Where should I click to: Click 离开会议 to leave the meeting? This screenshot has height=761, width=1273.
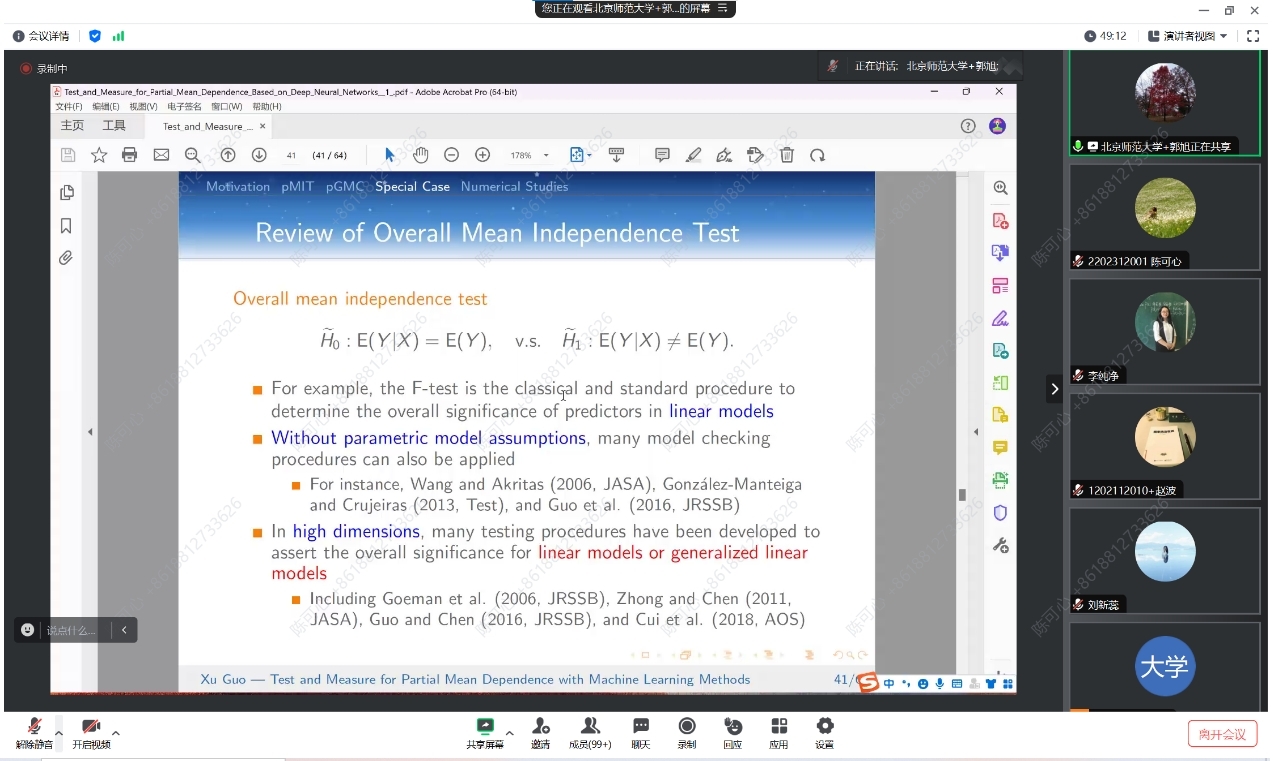(x=1222, y=734)
